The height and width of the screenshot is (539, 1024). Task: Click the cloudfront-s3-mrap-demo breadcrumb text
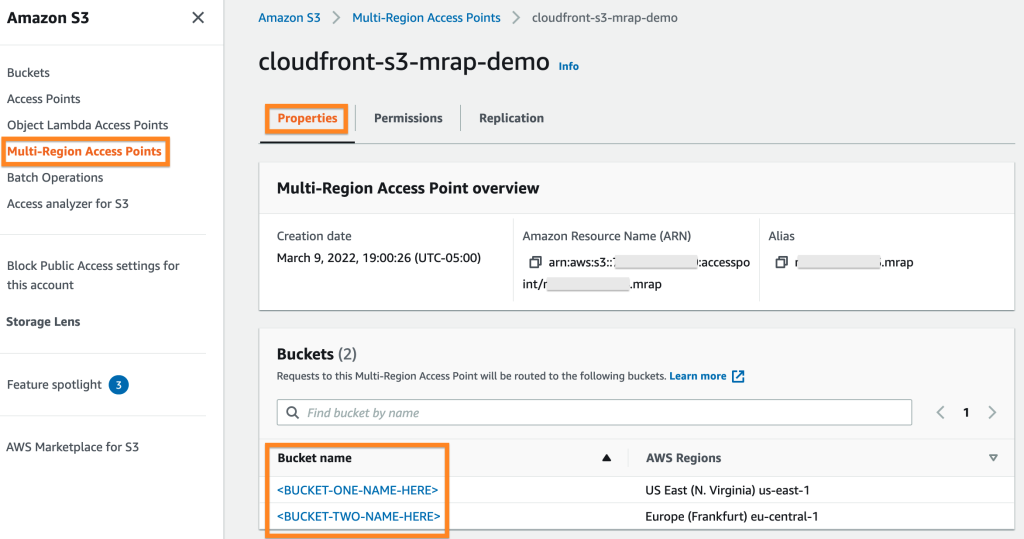pyautogui.click(x=605, y=18)
